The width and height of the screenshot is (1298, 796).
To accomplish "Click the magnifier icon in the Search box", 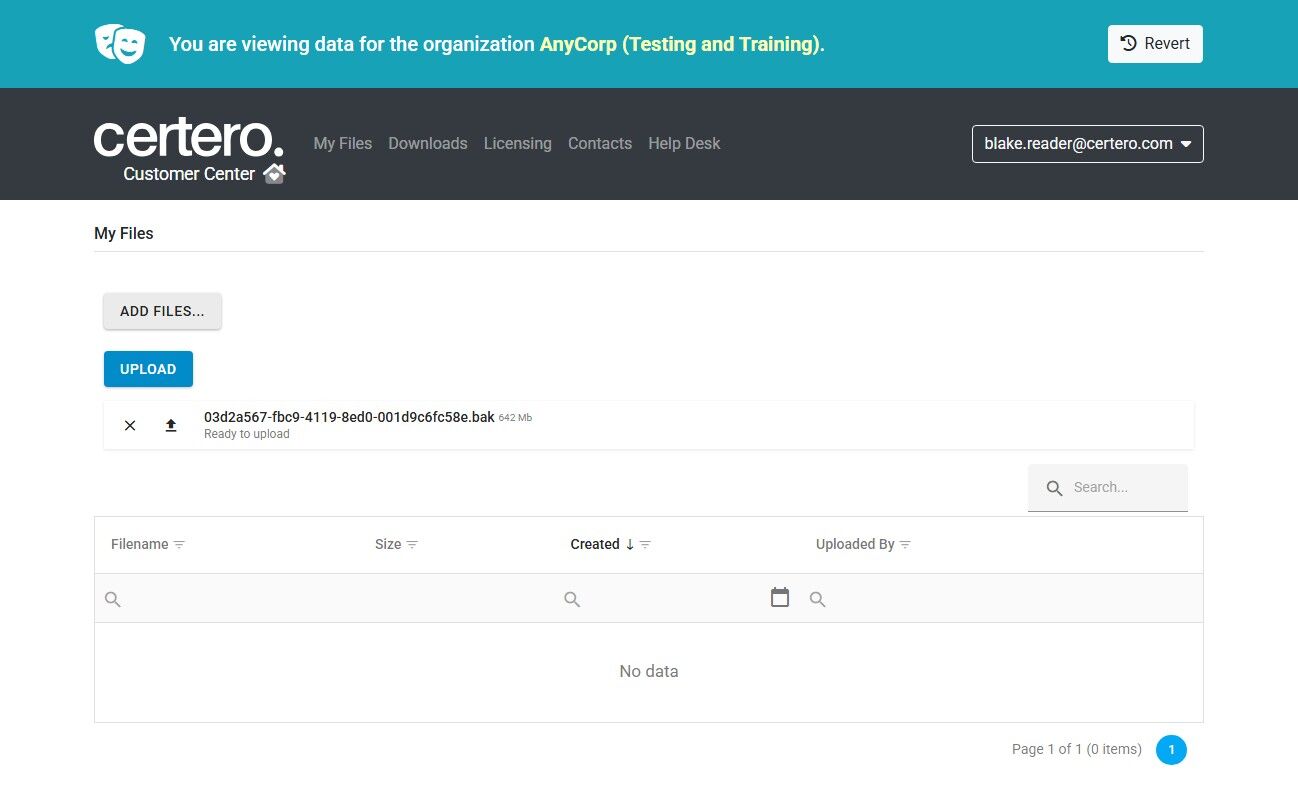I will (1054, 488).
